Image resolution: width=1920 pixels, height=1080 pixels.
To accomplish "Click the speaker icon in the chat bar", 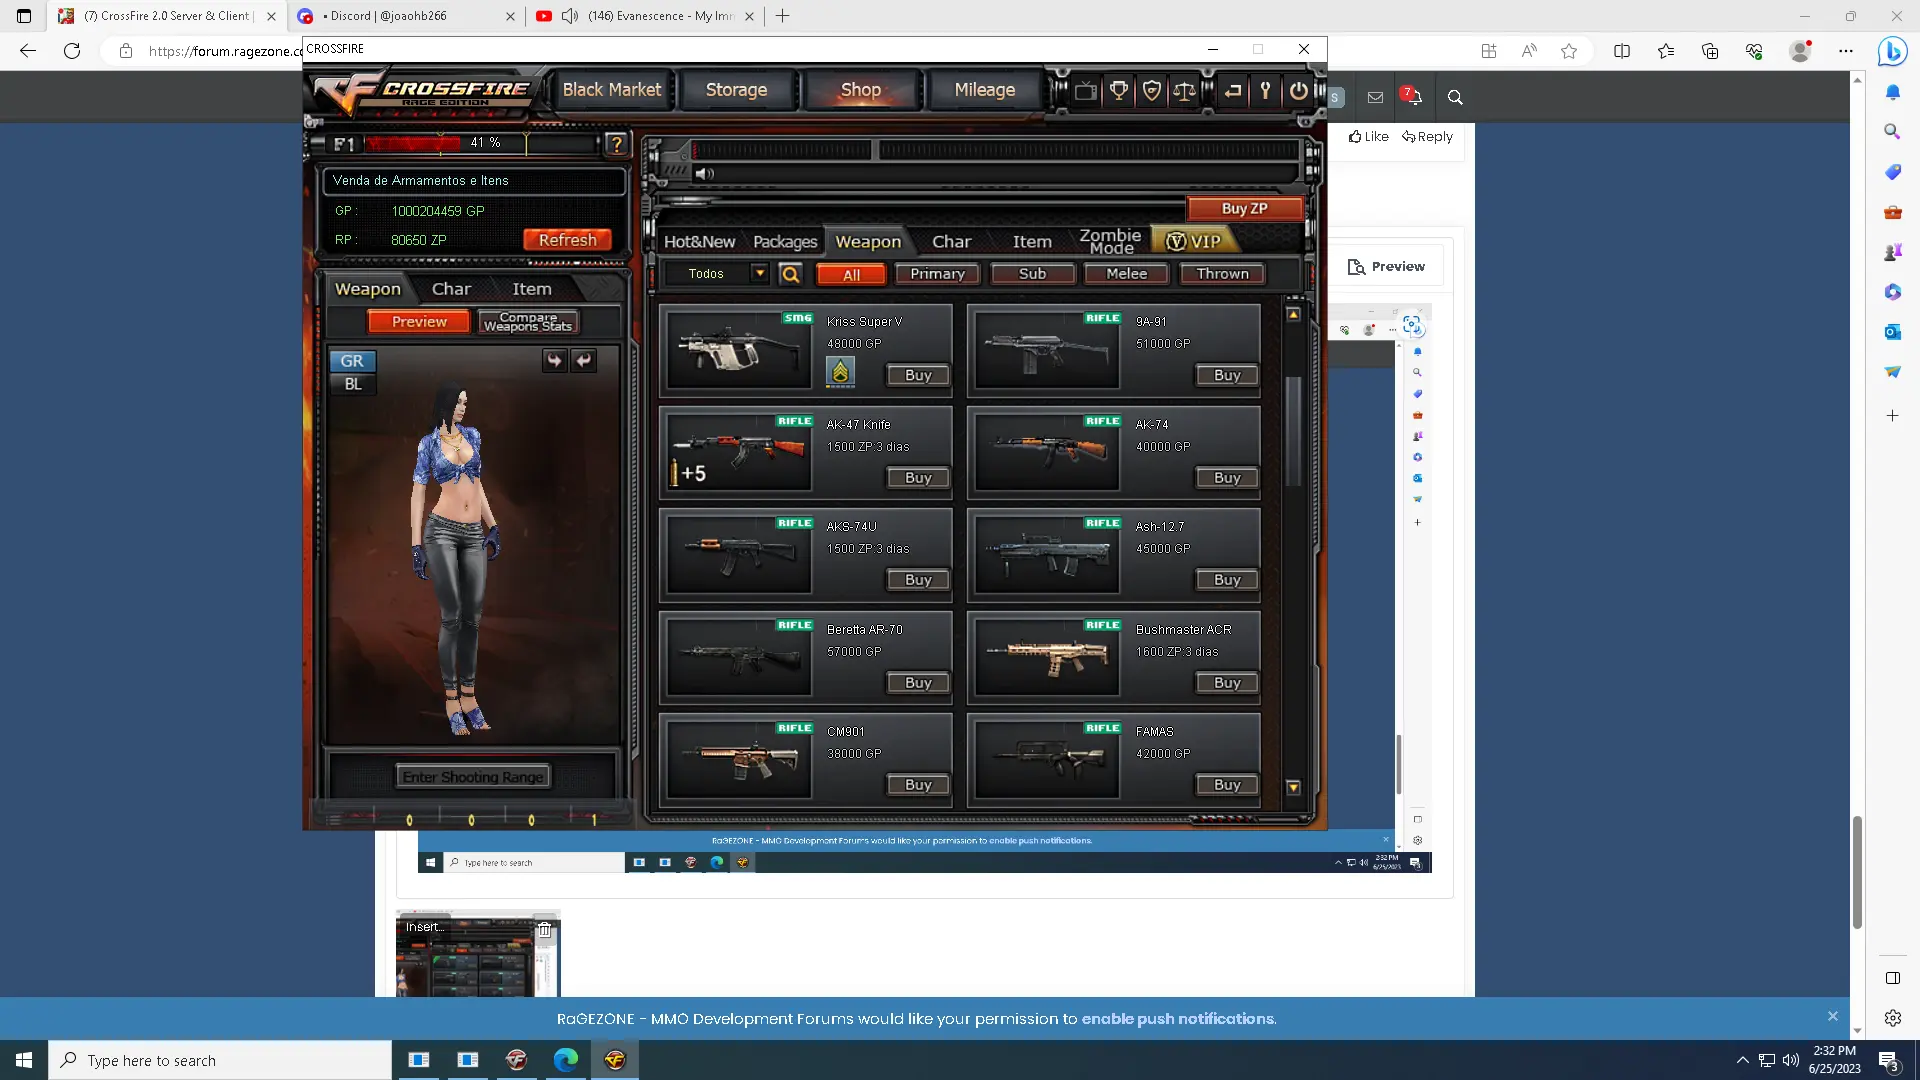I will coord(705,174).
